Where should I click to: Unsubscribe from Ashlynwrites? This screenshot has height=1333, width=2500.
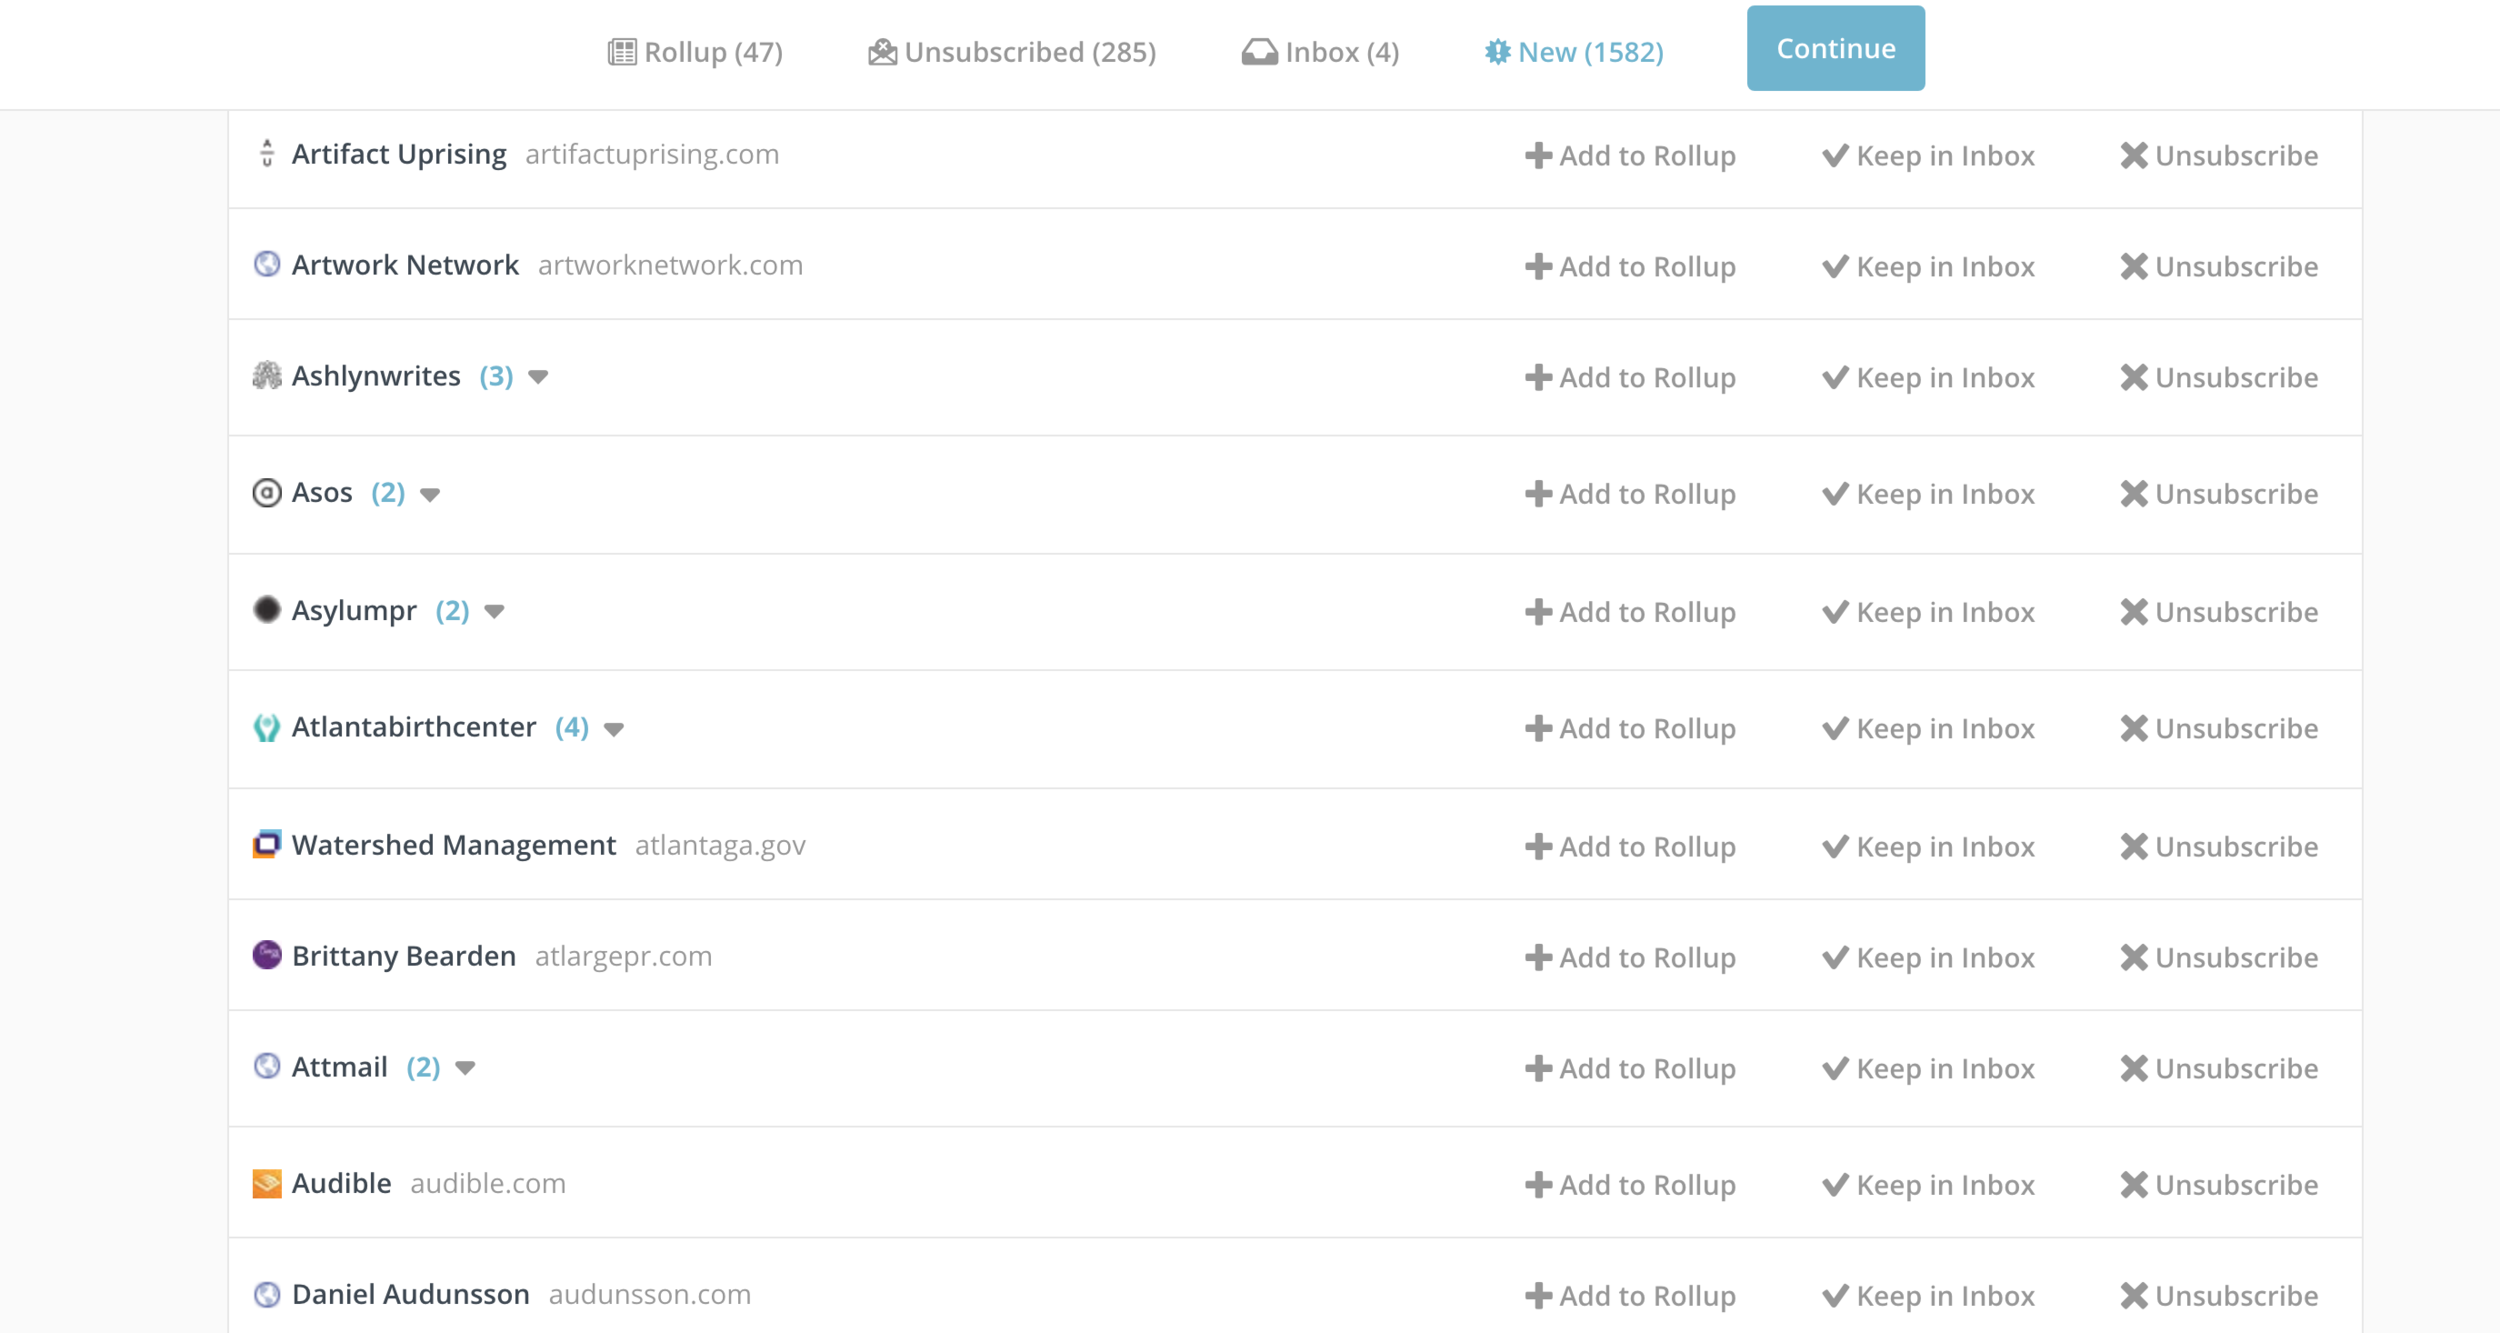coord(2219,378)
